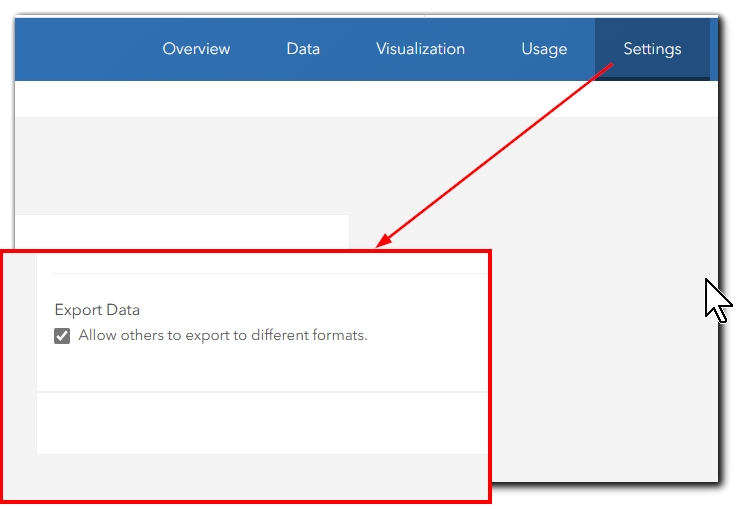Switch to the Data tab
Screen dimensions: 745x509
click(x=303, y=48)
